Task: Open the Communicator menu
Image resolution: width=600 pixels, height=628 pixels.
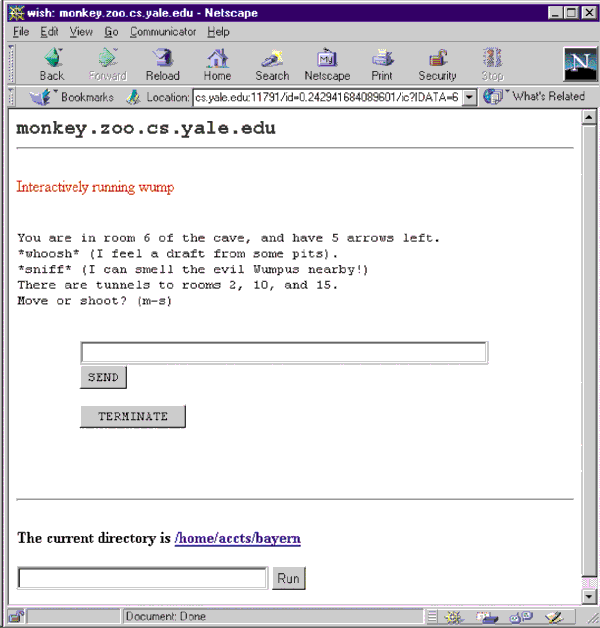Action: point(163,32)
